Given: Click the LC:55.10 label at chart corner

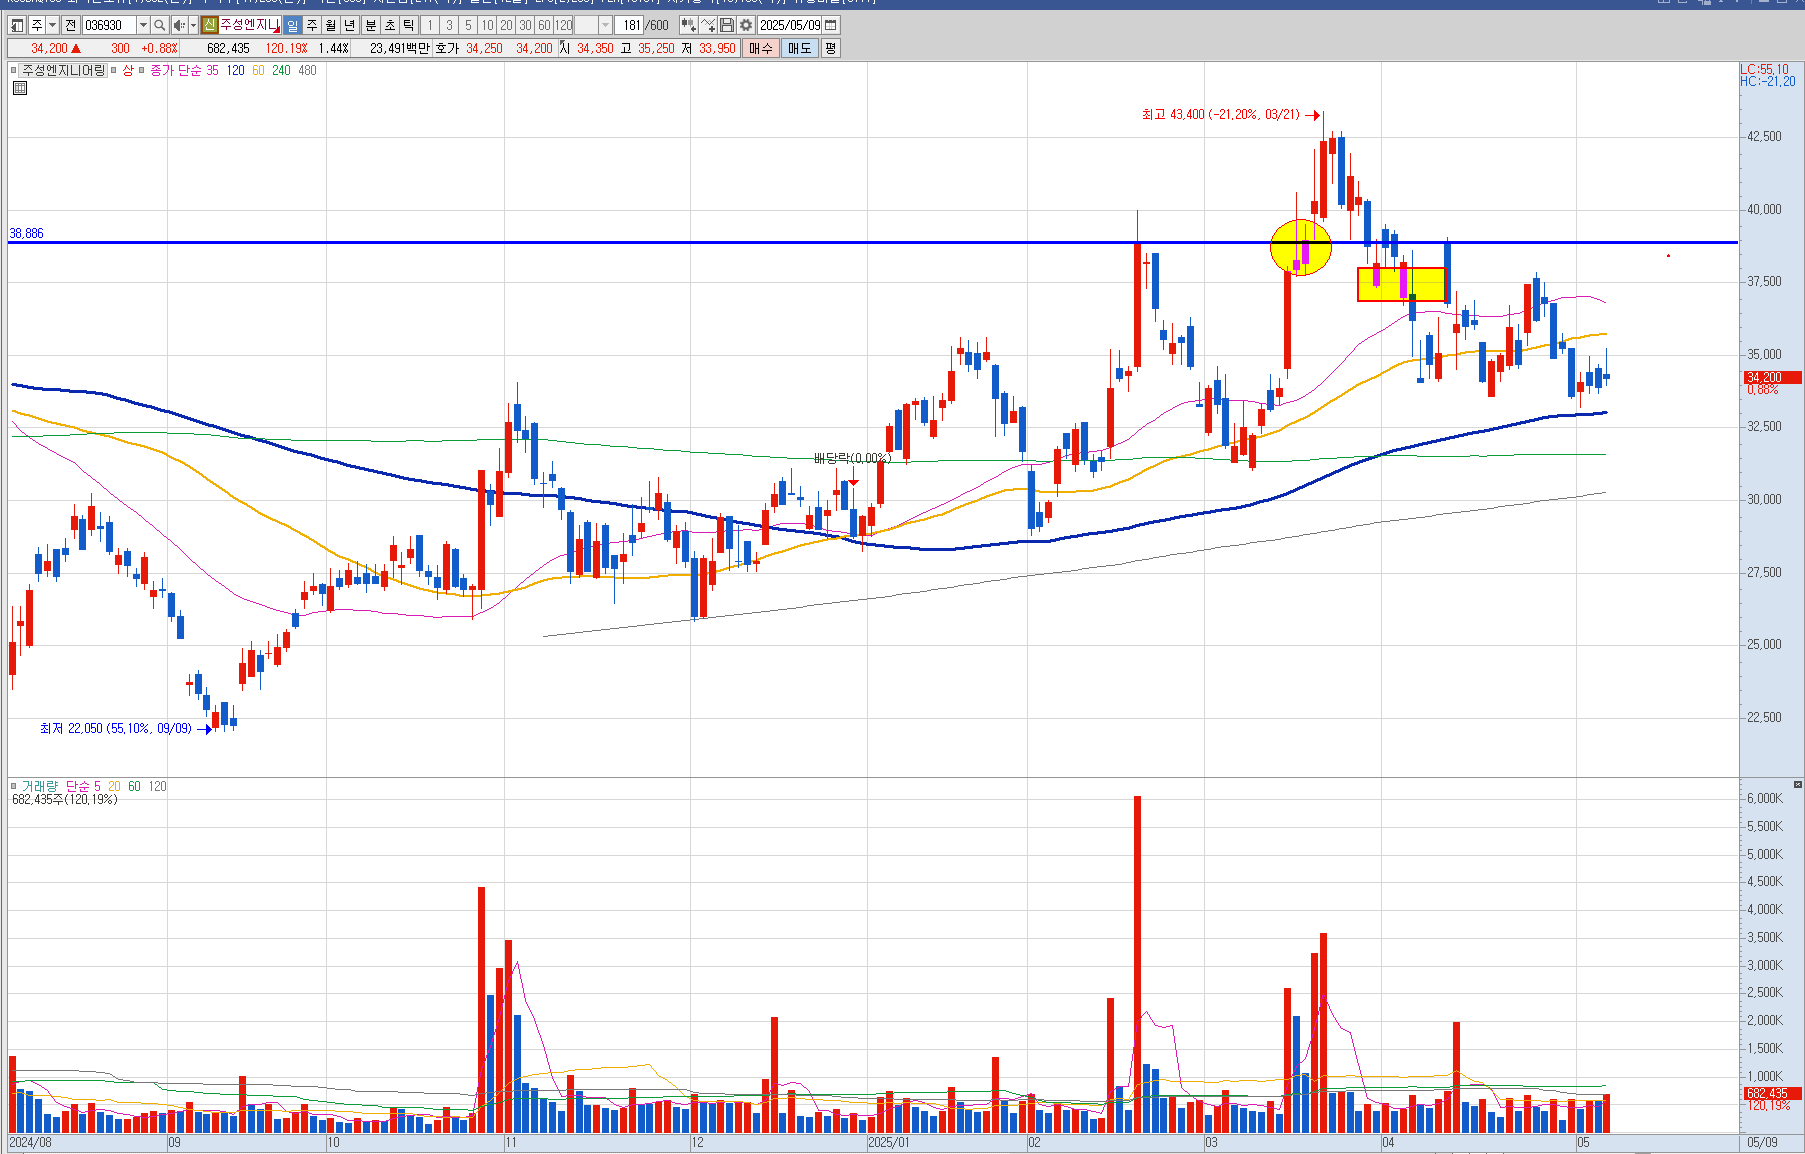Looking at the screenshot, I should pyautogui.click(x=1765, y=70).
